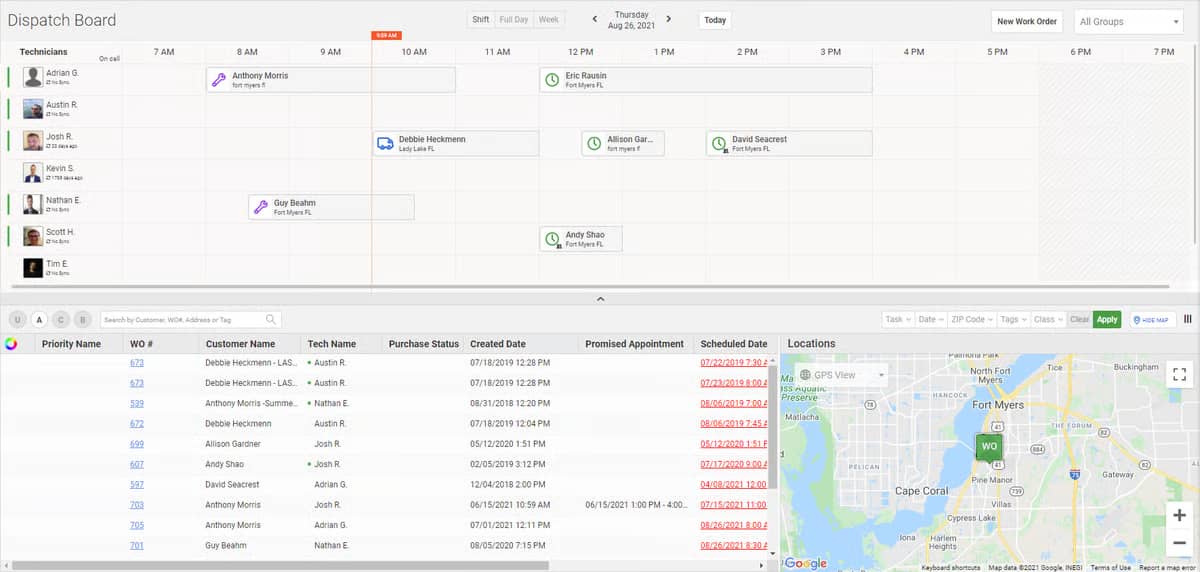
Task: Click the Google logo on map
Action: 805,563
